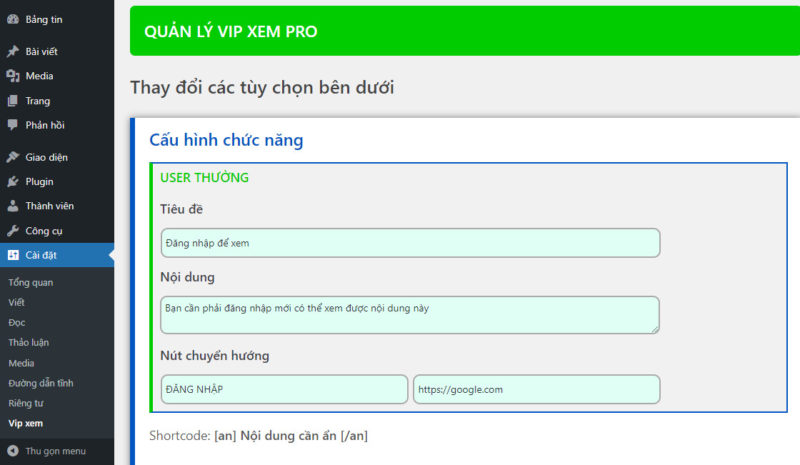Click the Công cụ wrench icon
Image resolution: width=800 pixels, height=465 pixels.
pos(13,231)
